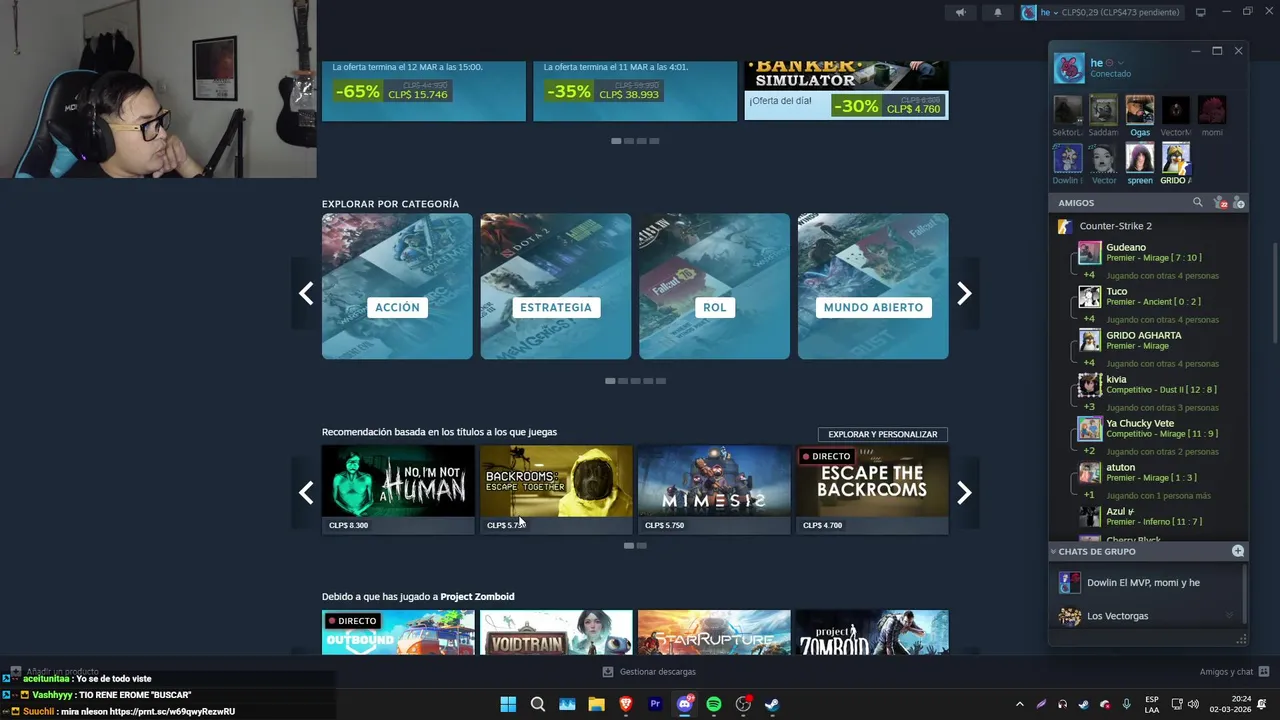Open Tuco's avatar in friends list

click(x=1090, y=296)
